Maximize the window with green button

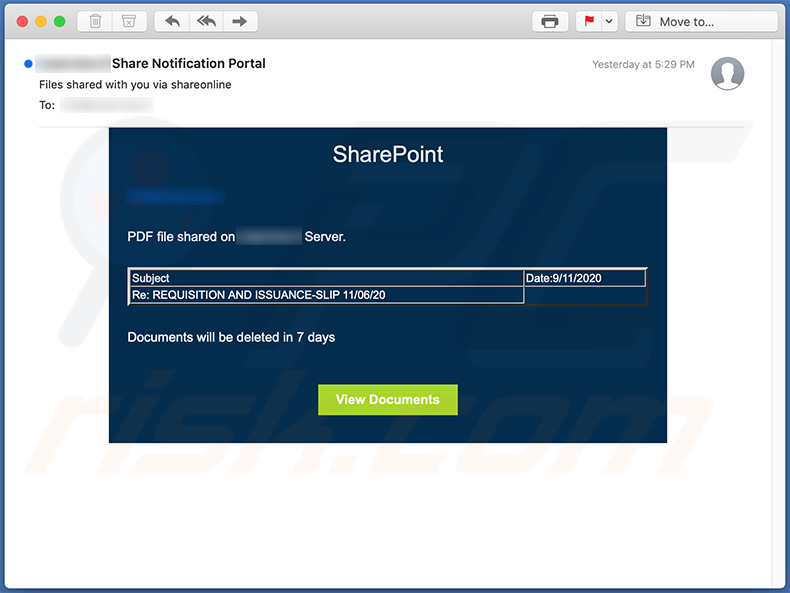pos(59,21)
